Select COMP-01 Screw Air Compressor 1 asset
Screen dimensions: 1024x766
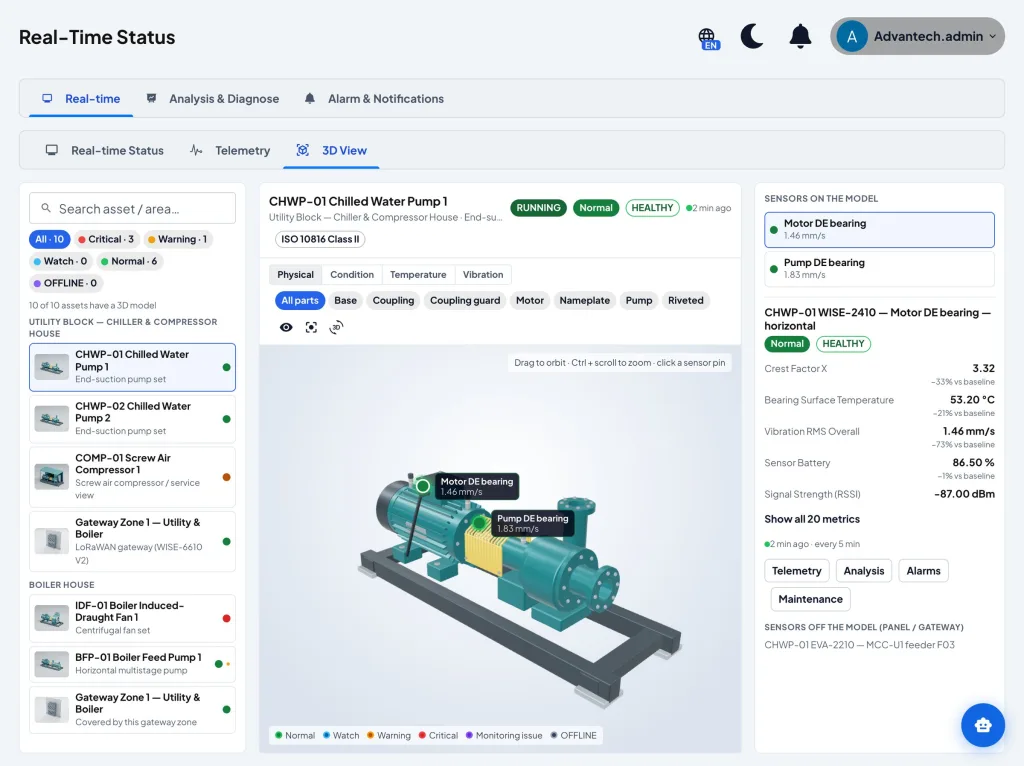(133, 477)
